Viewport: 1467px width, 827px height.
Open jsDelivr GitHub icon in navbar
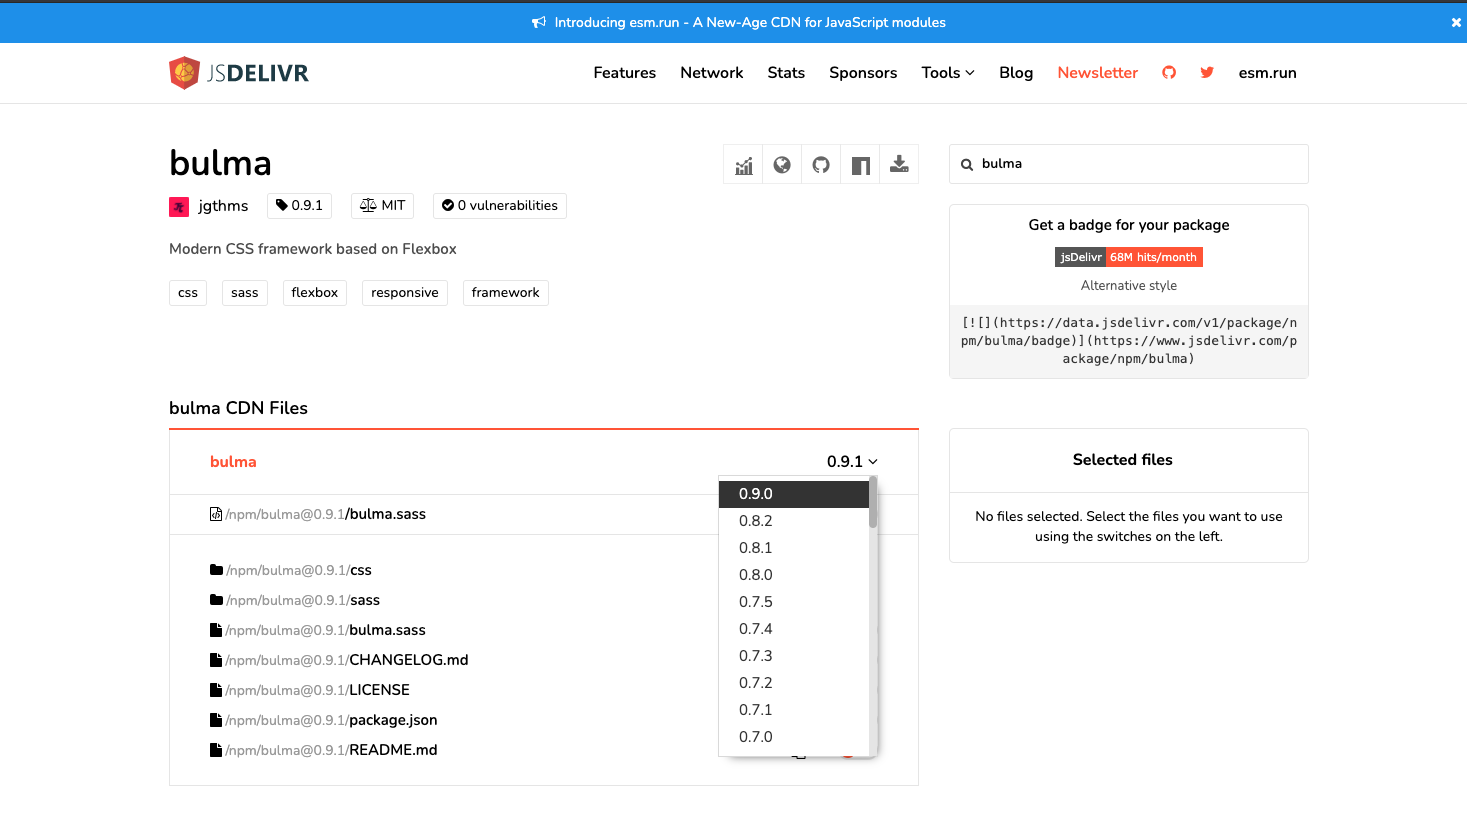pos(1169,72)
